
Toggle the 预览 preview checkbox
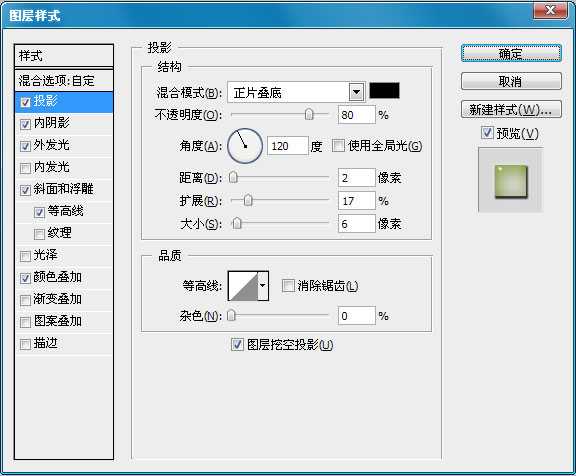487,133
